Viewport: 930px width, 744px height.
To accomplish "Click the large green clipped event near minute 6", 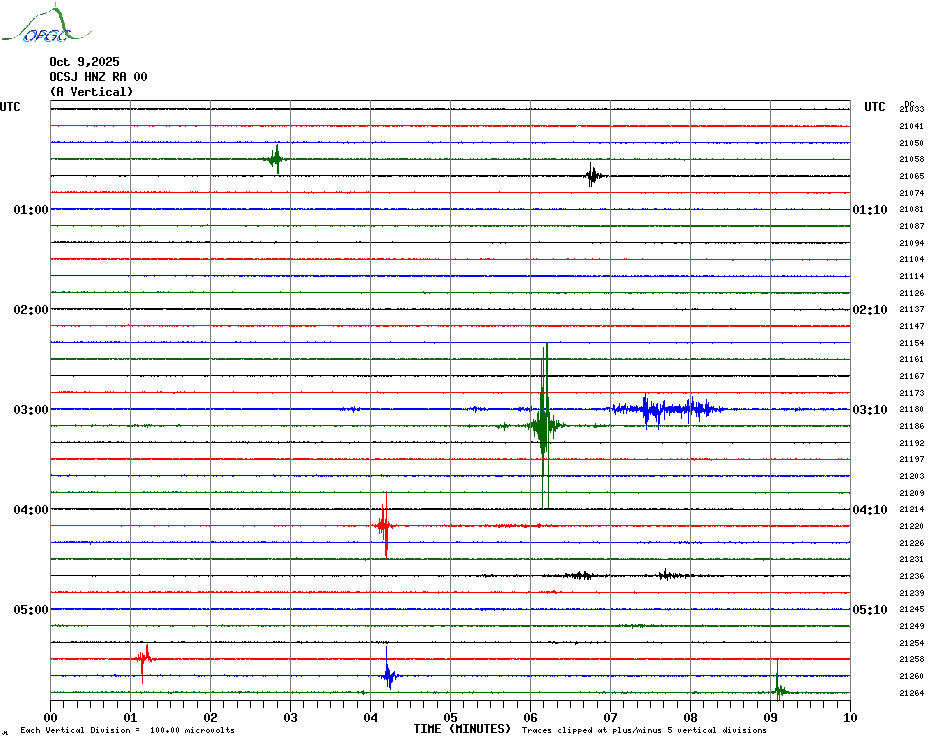I will tap(544, 425).
